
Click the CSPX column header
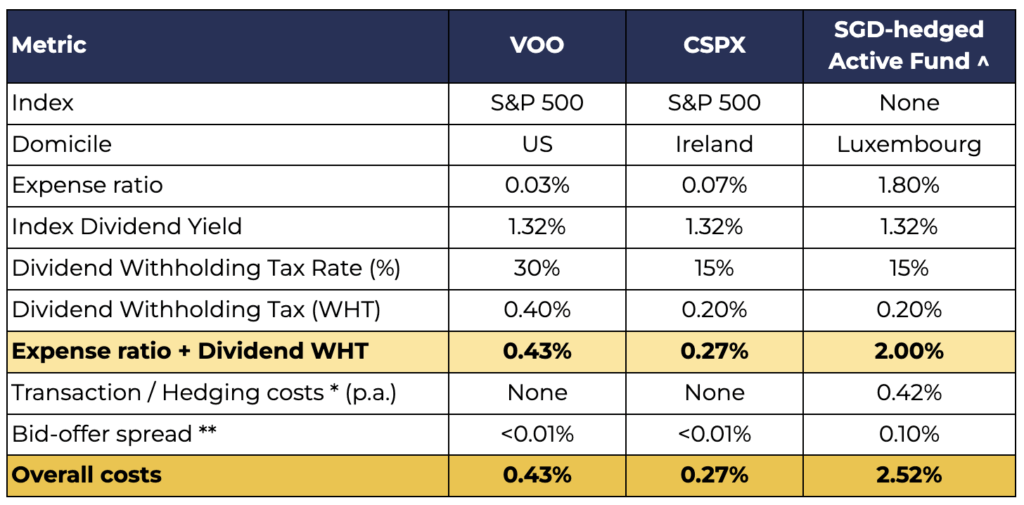(714, 45)
